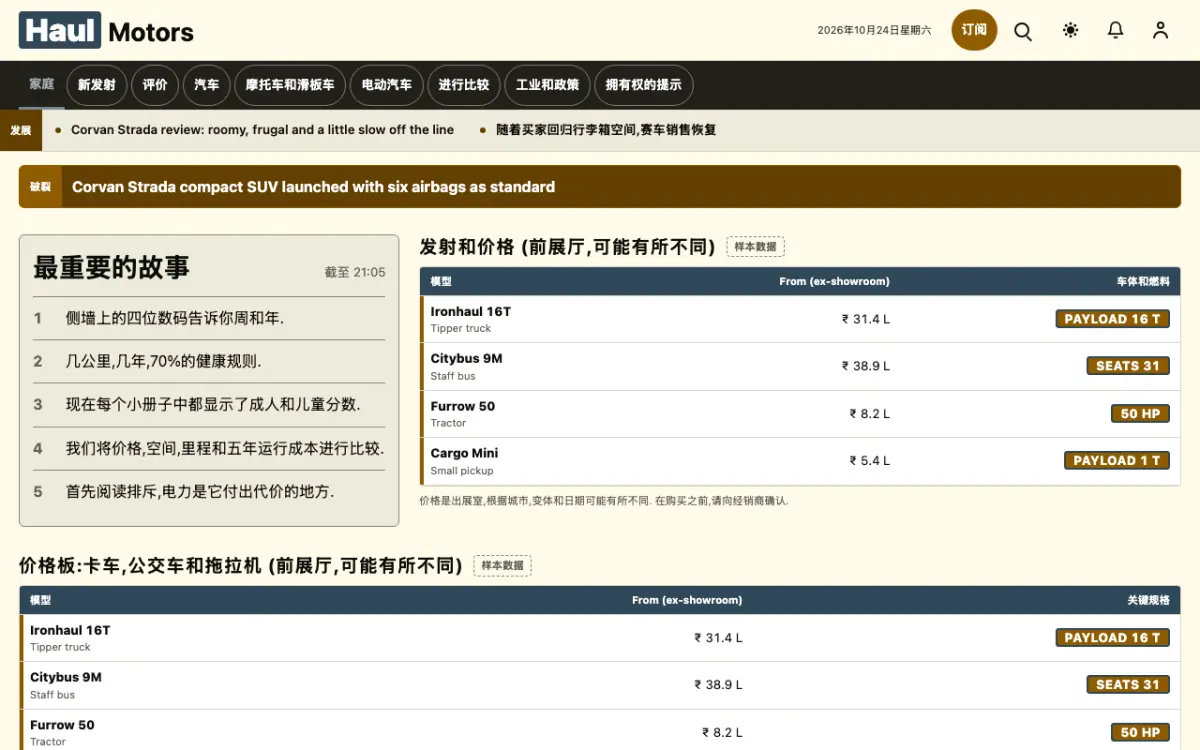Open the 电动汽车 nav tab

coord(387,85)
